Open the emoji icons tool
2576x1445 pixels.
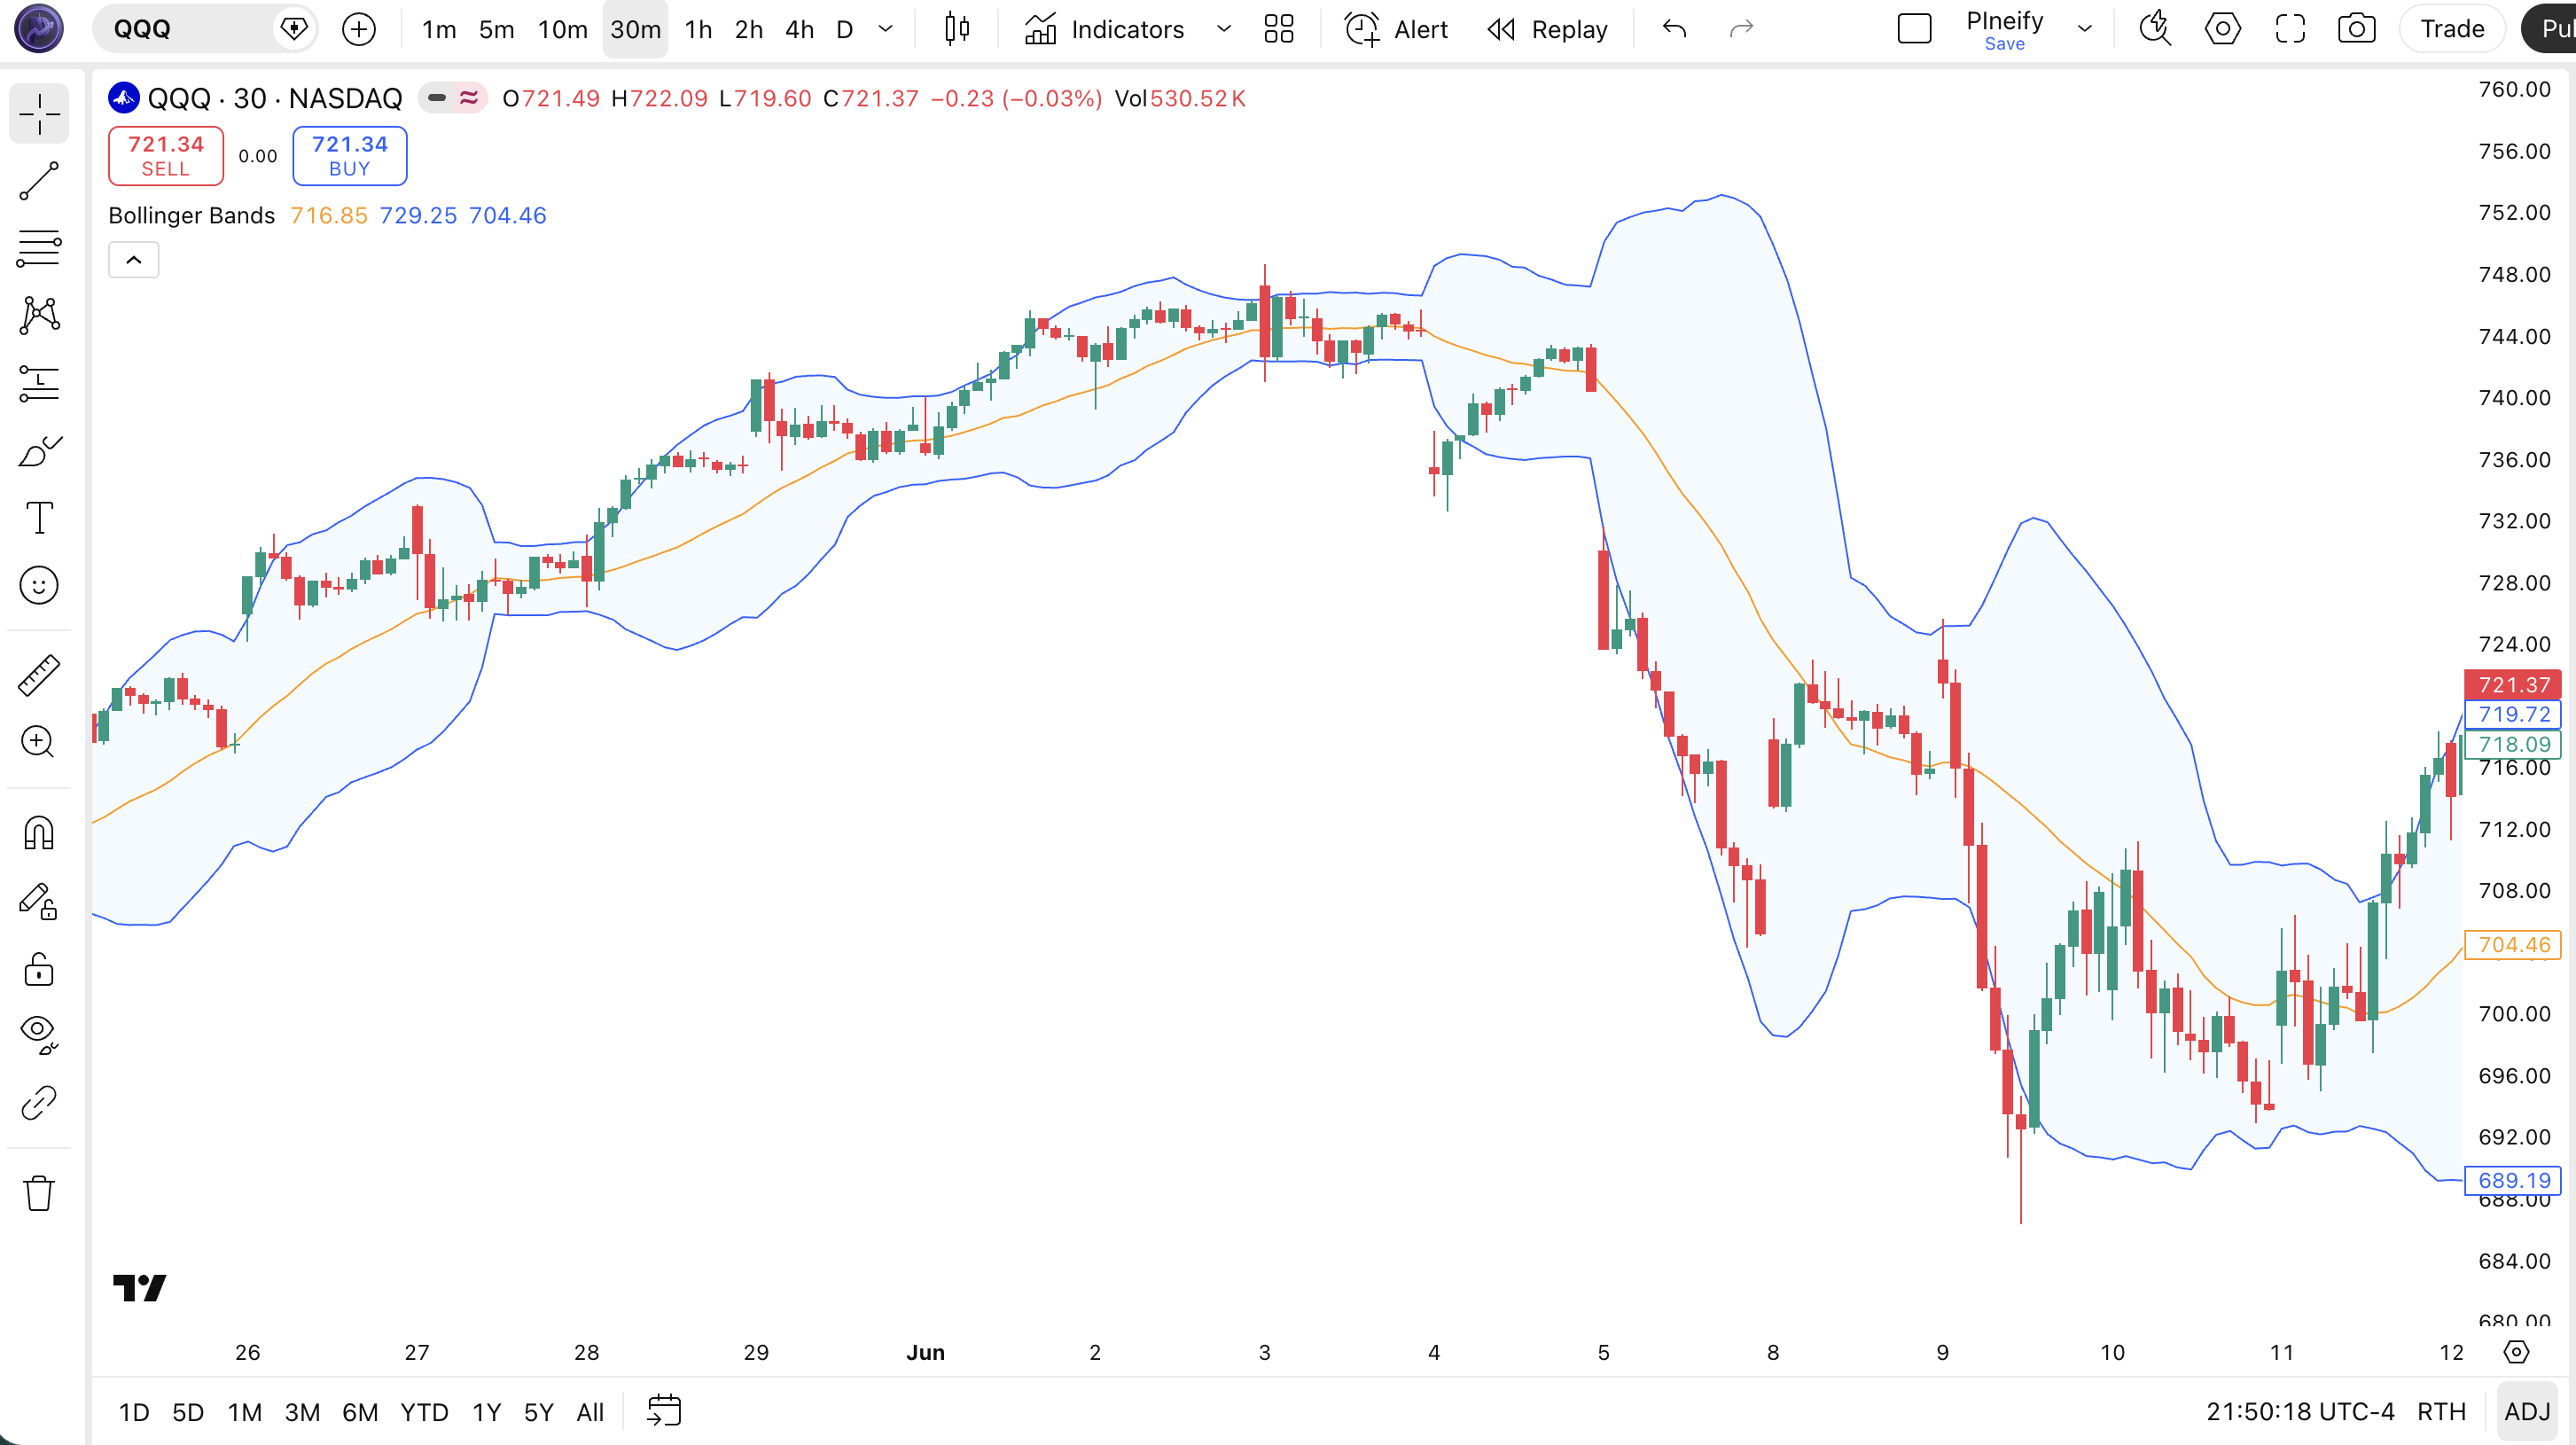39,585
